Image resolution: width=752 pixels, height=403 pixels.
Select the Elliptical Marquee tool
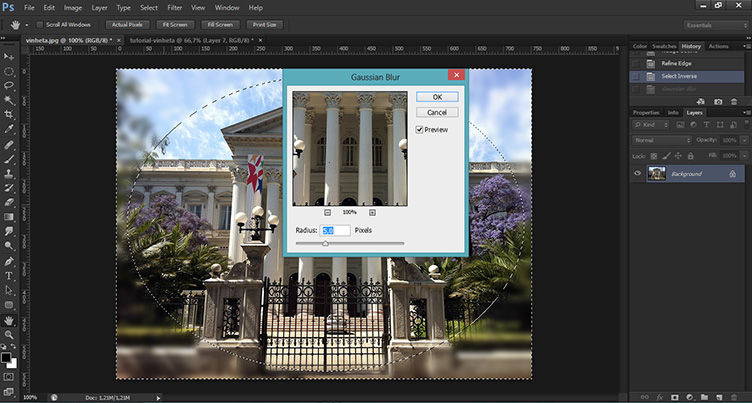point(9,71)
